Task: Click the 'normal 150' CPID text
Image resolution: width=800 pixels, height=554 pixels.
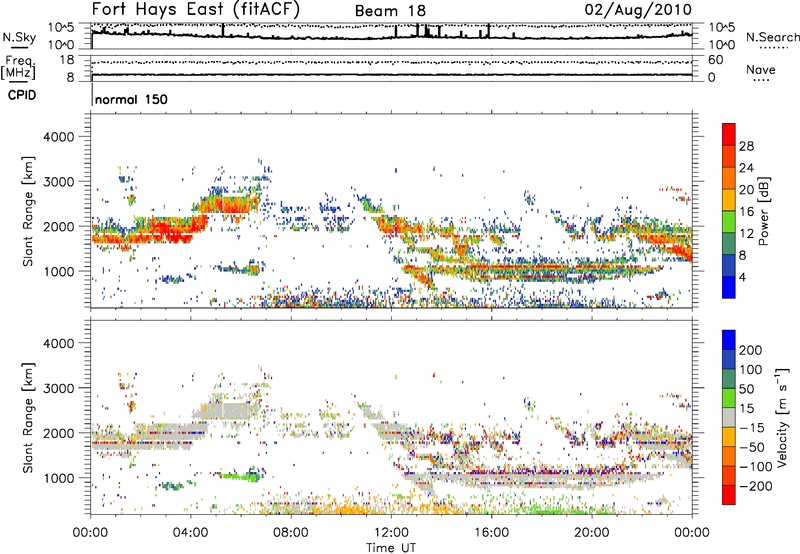Action: (x=131, y=99)
